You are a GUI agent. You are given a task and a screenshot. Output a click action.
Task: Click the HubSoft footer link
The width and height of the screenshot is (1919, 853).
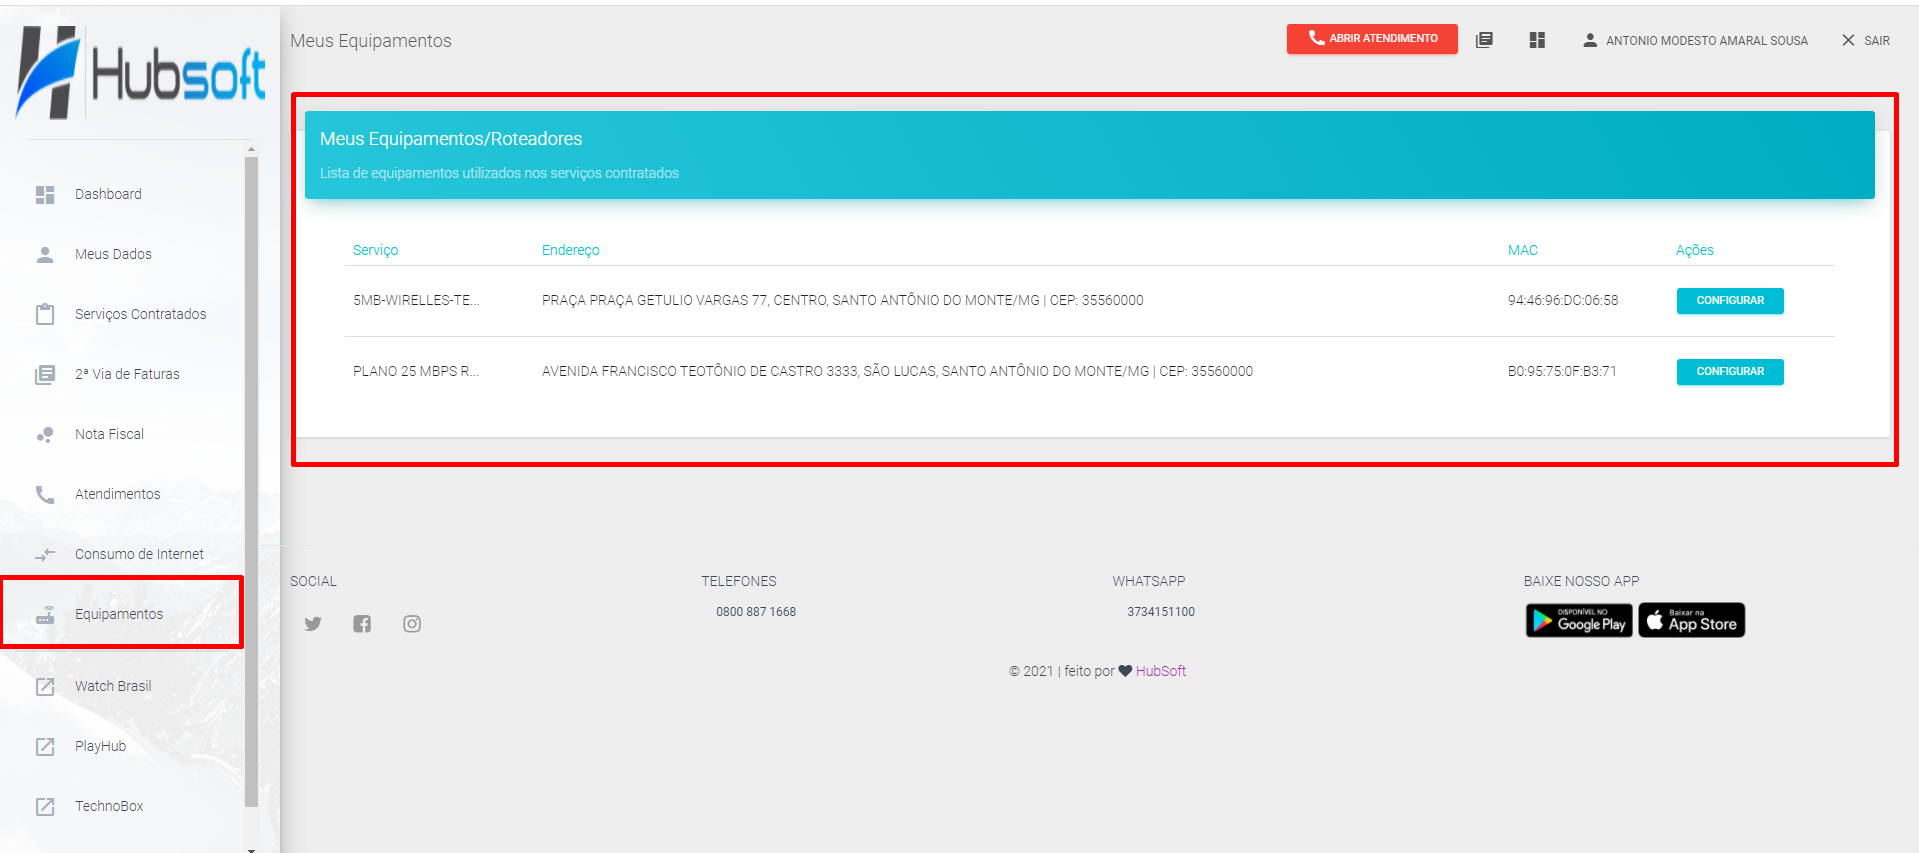1160,671
